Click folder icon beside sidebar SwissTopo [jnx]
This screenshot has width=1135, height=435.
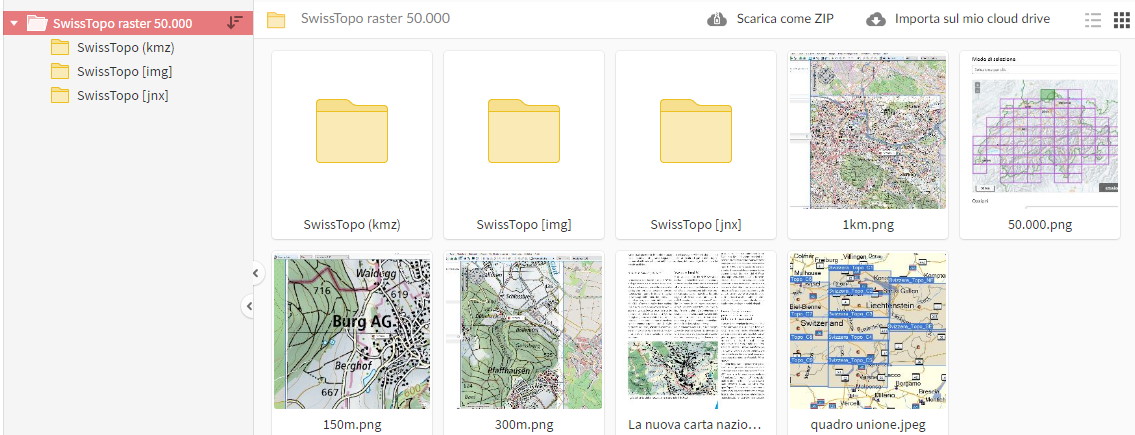(60, 95)
